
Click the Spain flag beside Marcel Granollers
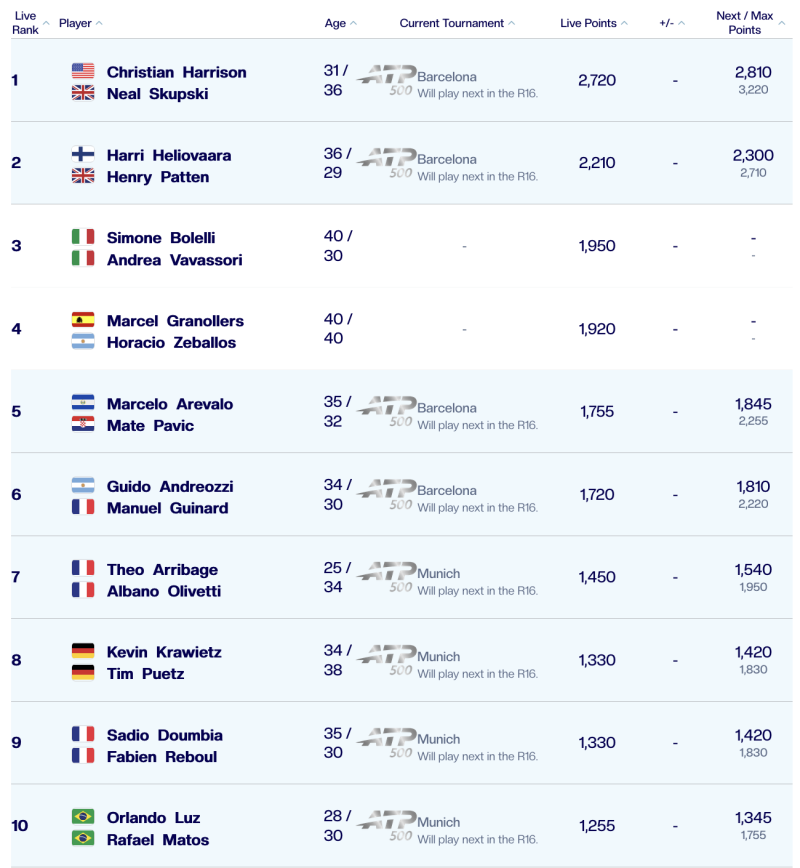(83, 320)
